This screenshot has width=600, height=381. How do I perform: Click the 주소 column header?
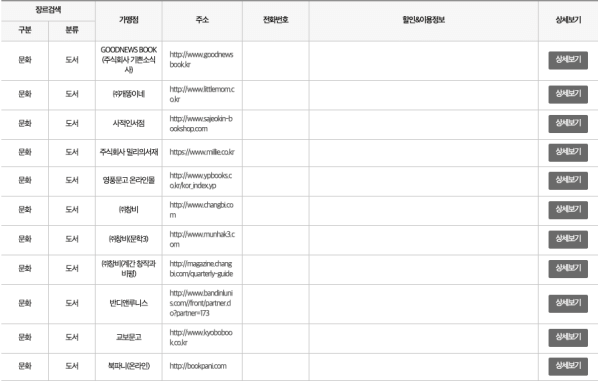[x=202, y=20]
